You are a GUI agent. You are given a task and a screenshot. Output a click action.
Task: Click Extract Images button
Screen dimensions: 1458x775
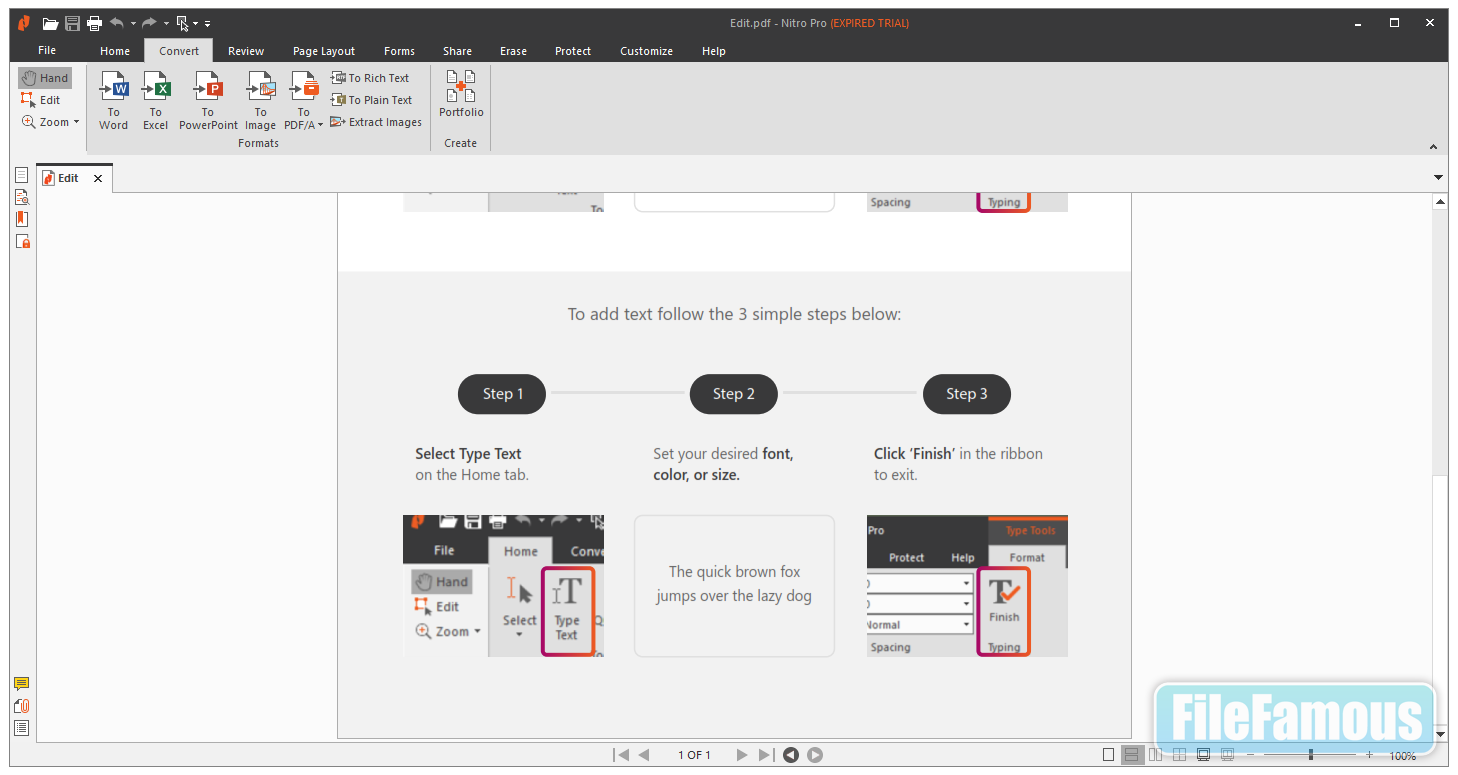(x=376, y=122)
